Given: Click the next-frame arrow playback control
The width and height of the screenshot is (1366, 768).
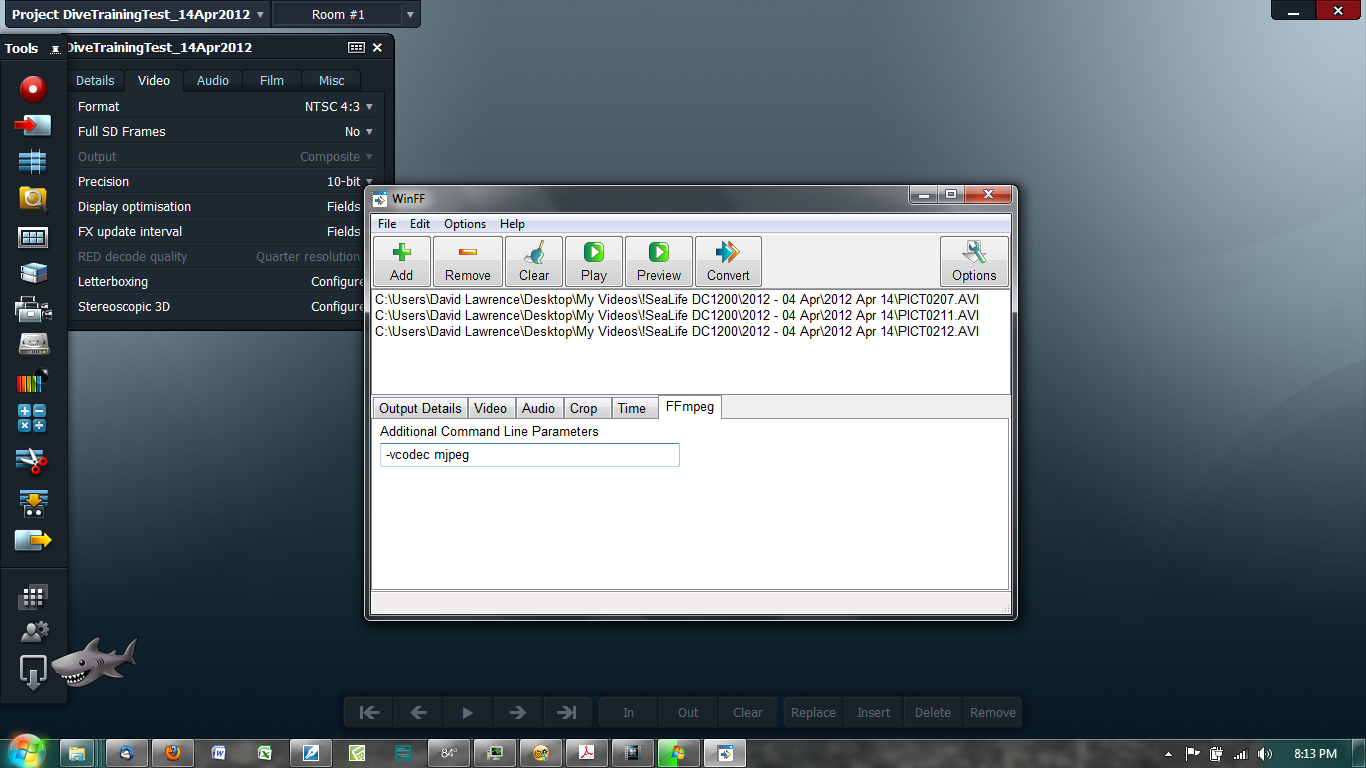Looking at the screenshot, I should tap(518, 712).
